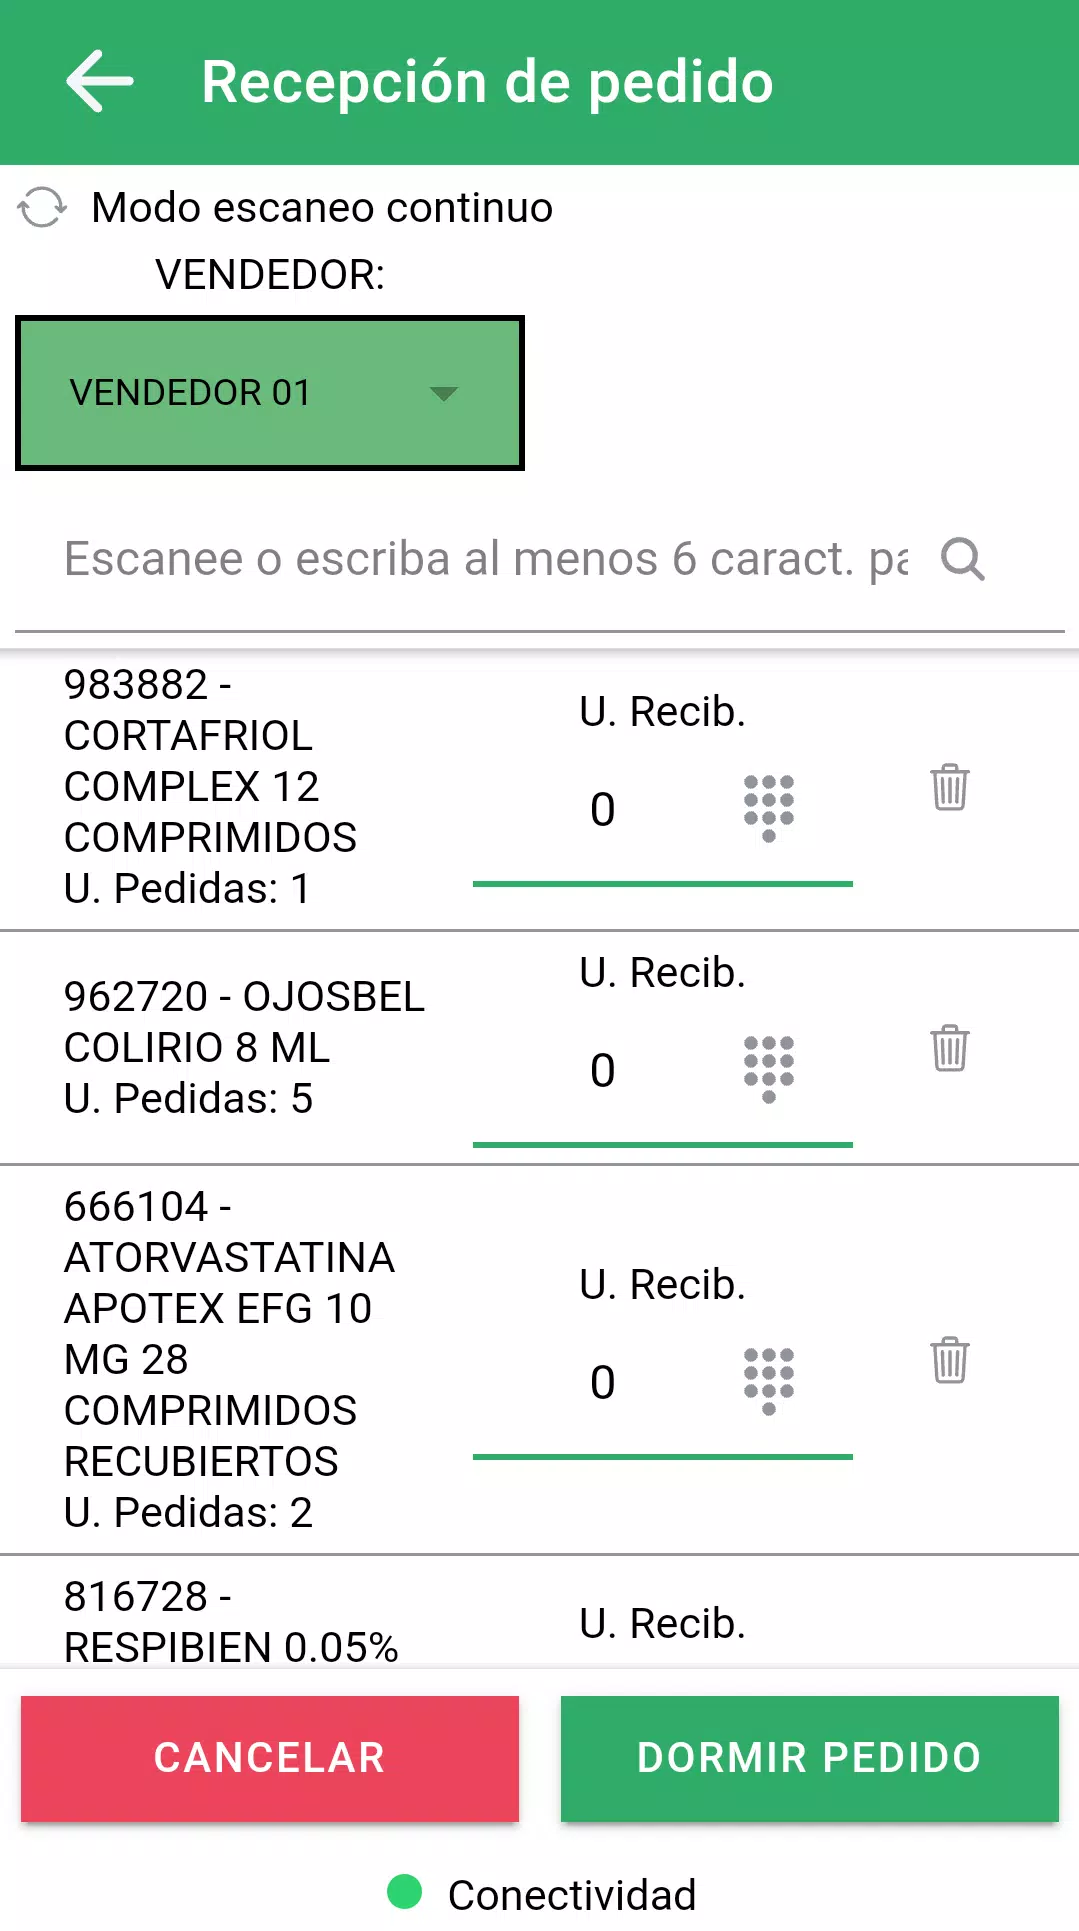Toggle Modo escaneo continuo refresh icon
Viewport: 1079px width, 1931px height.
click(x=42, y=208)
